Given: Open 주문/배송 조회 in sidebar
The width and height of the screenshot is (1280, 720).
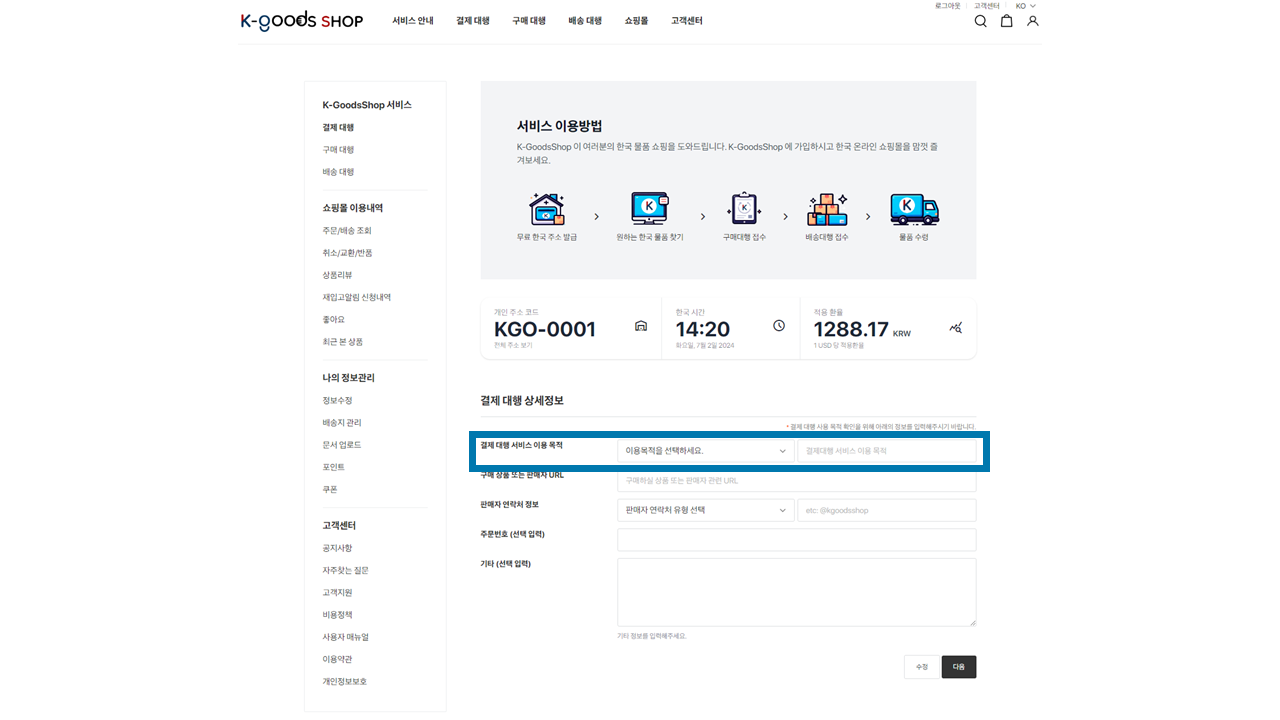Looking at the screenshot, I should tap(346, 231).
